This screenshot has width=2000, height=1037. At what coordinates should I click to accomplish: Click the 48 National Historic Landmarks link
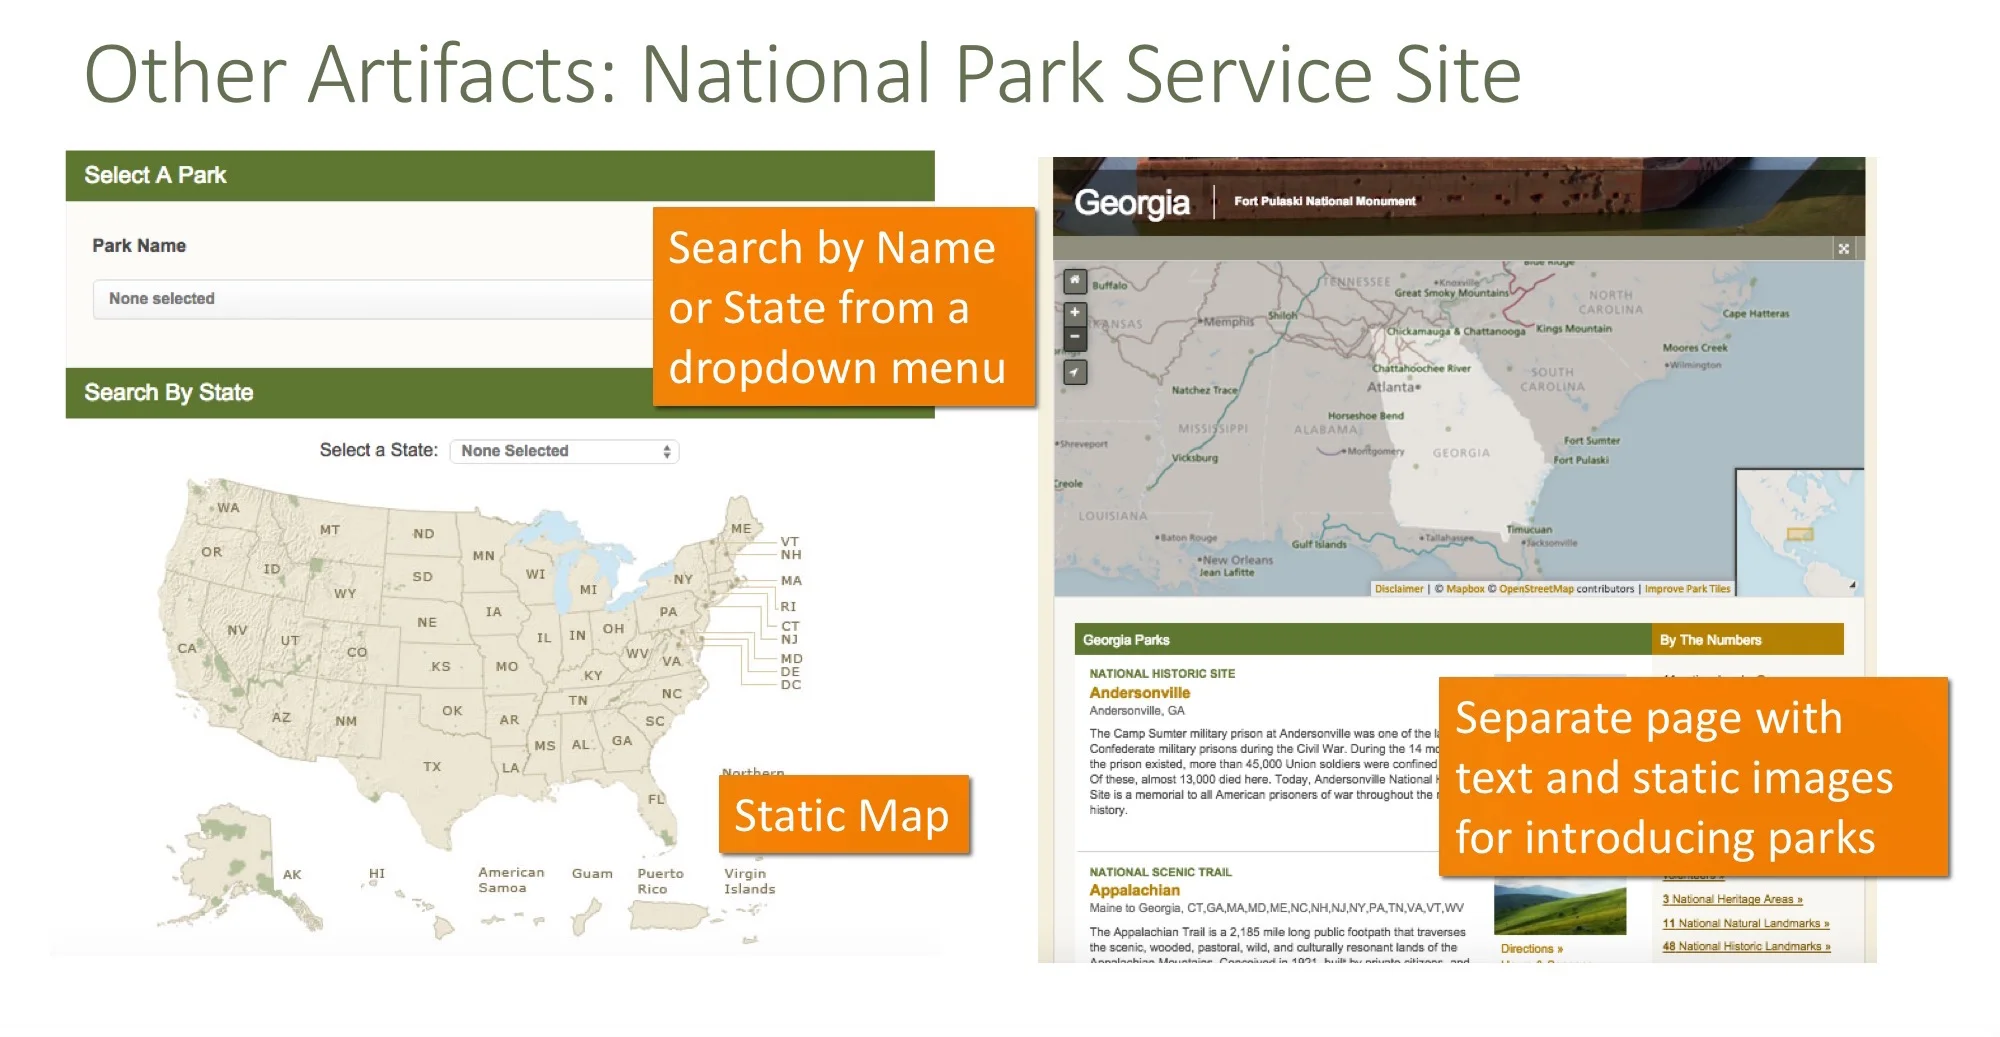pos(1745,946)
